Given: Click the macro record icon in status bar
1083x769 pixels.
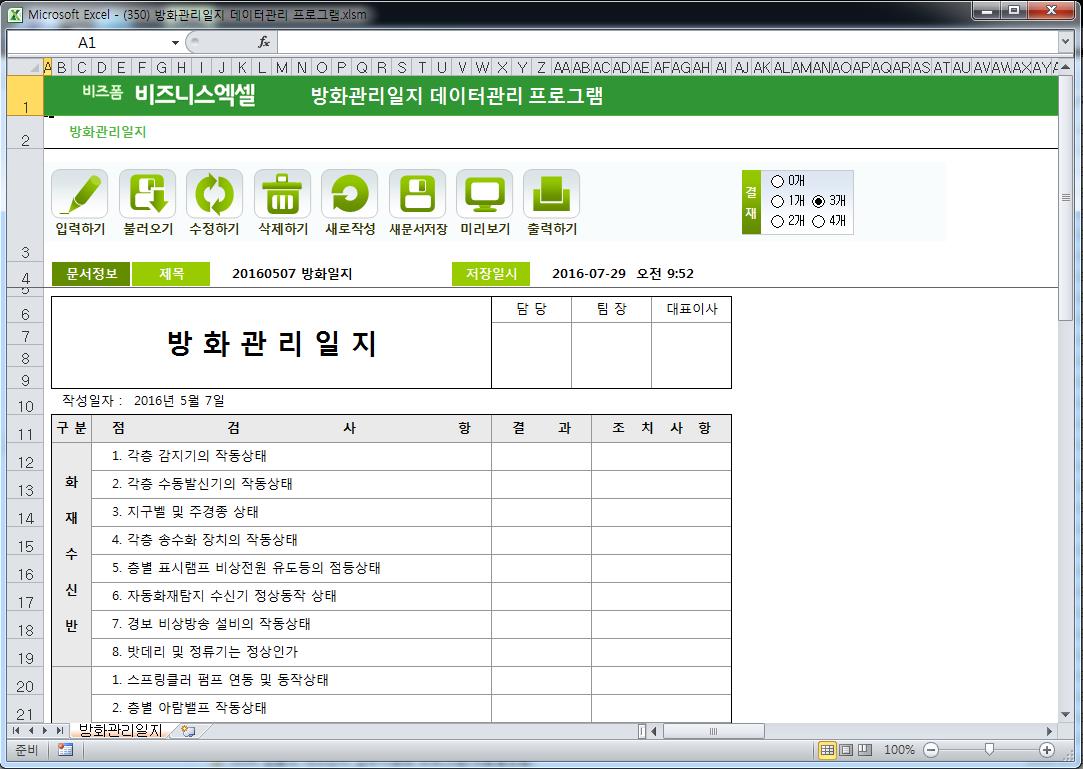Looking at the screenshot, I should click(x=66, y=750).
